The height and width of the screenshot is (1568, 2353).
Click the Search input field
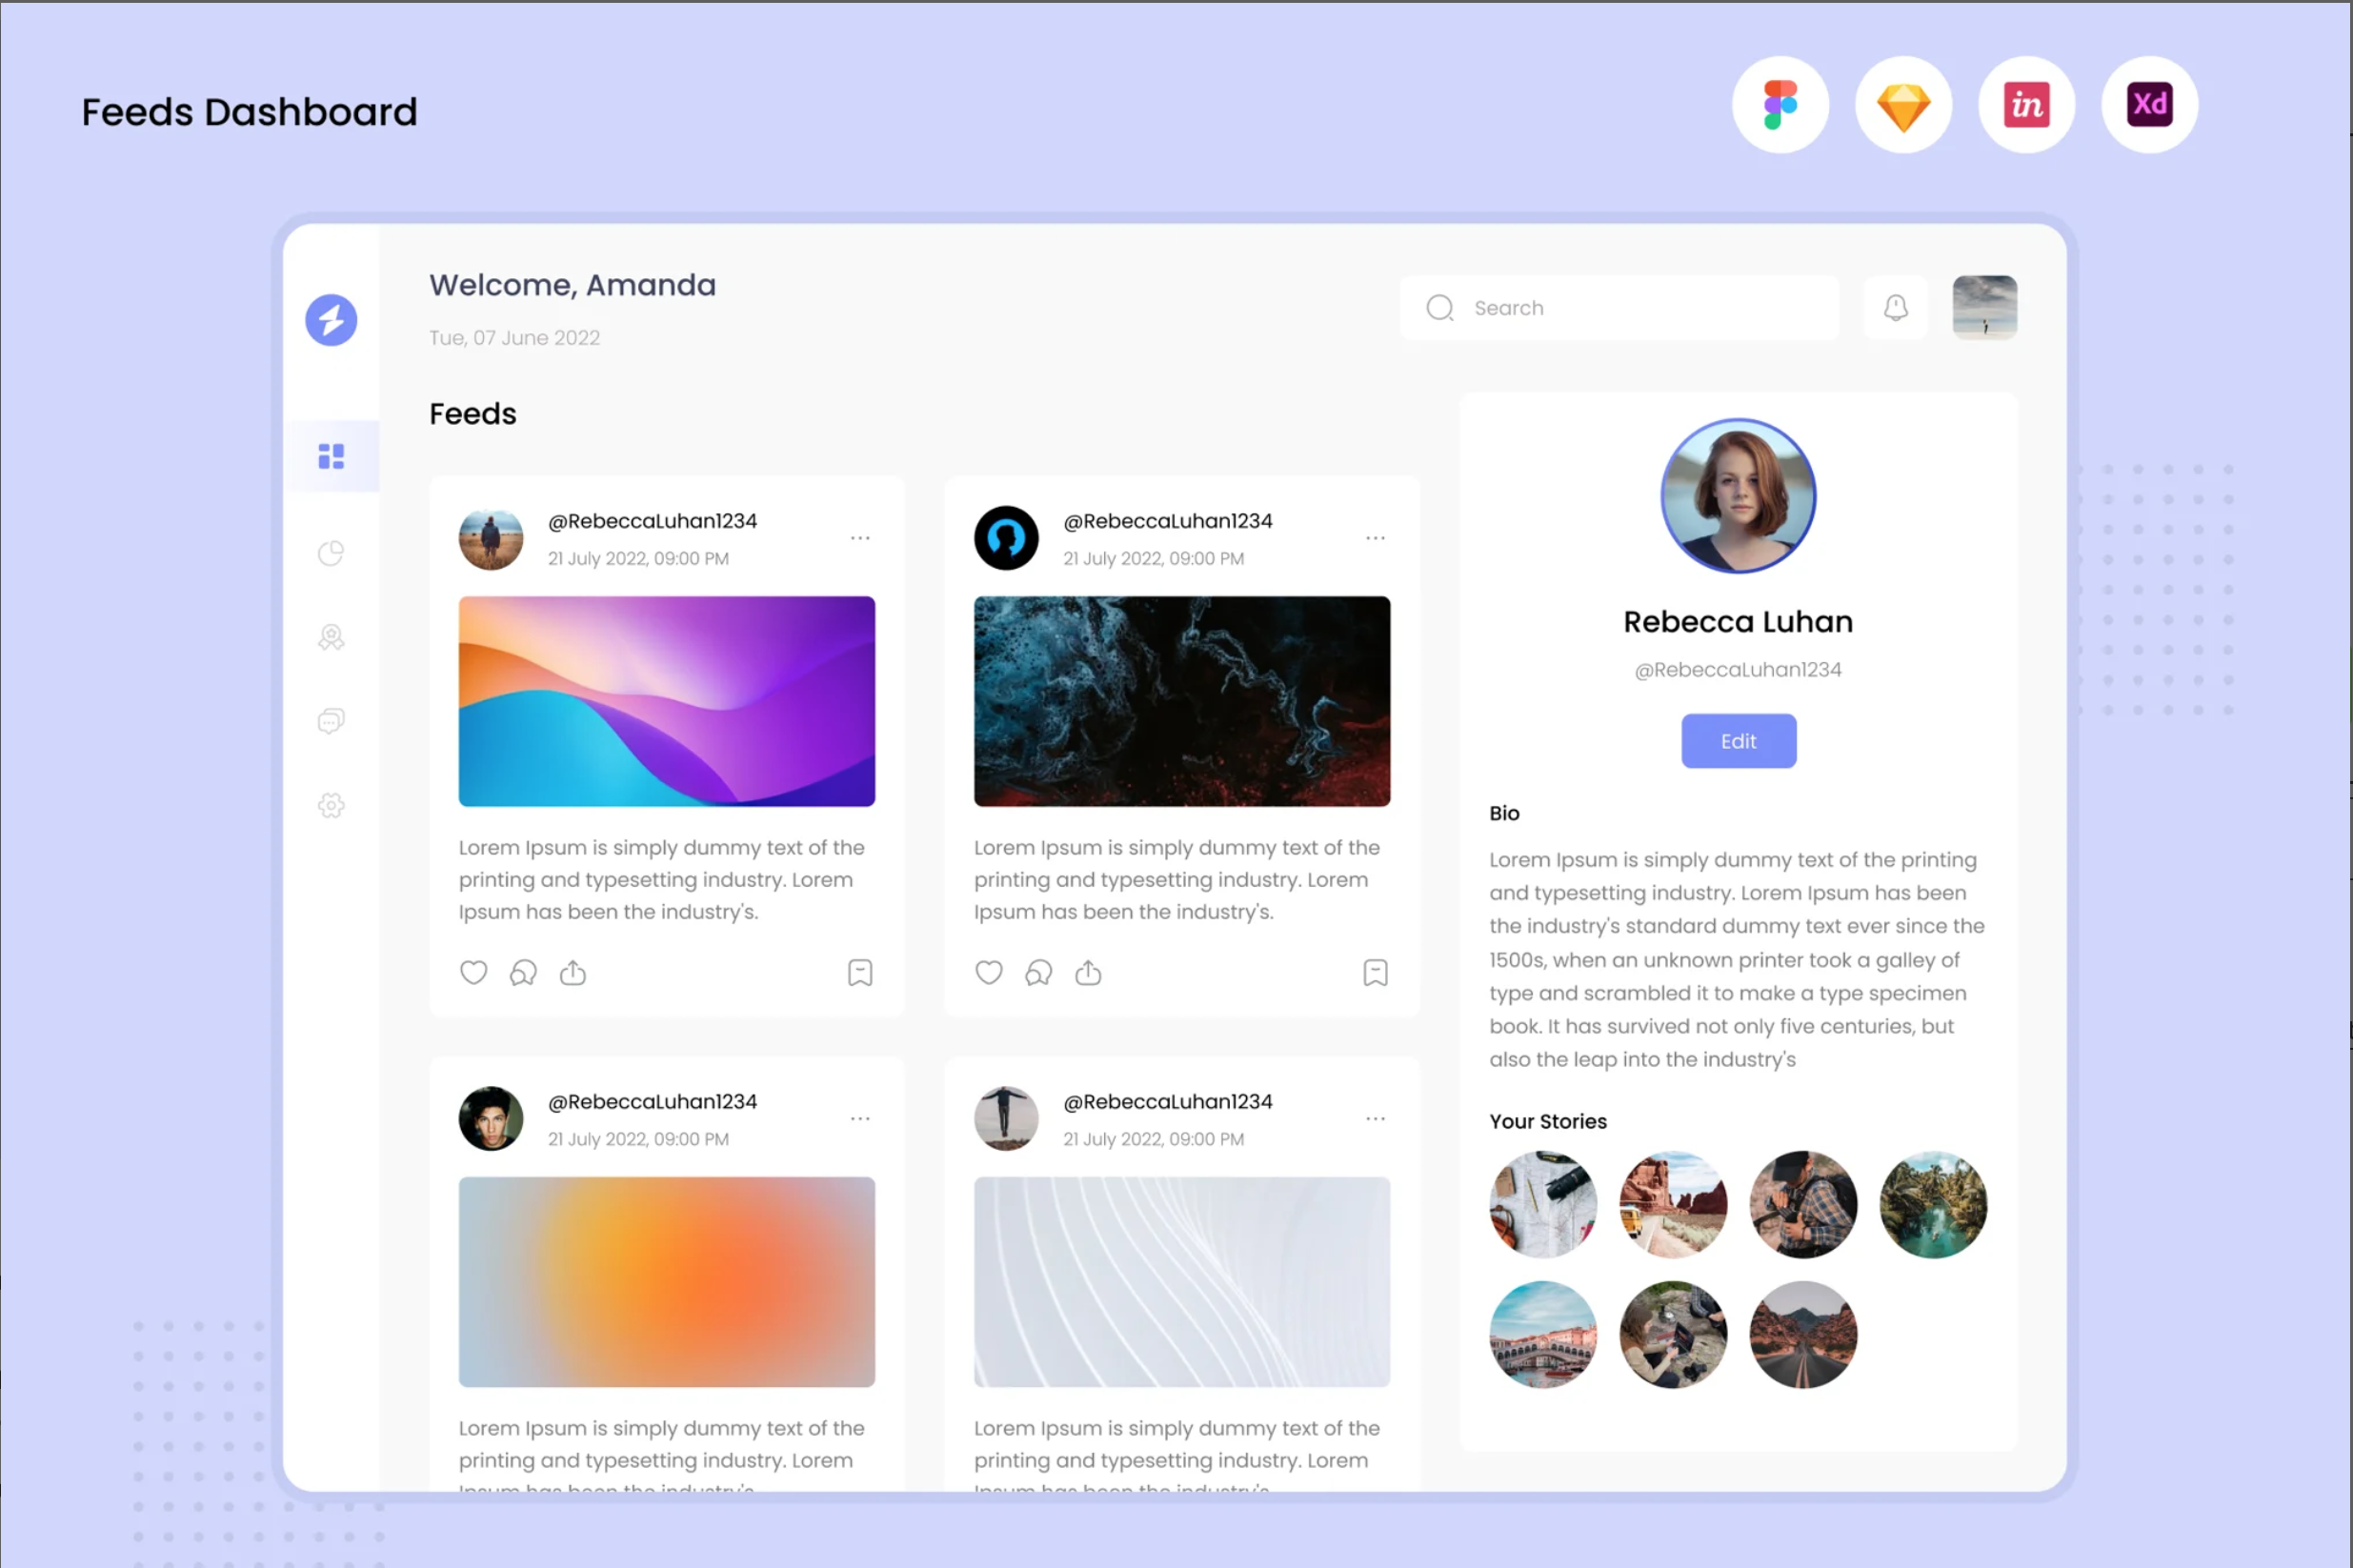point(1619,308)
